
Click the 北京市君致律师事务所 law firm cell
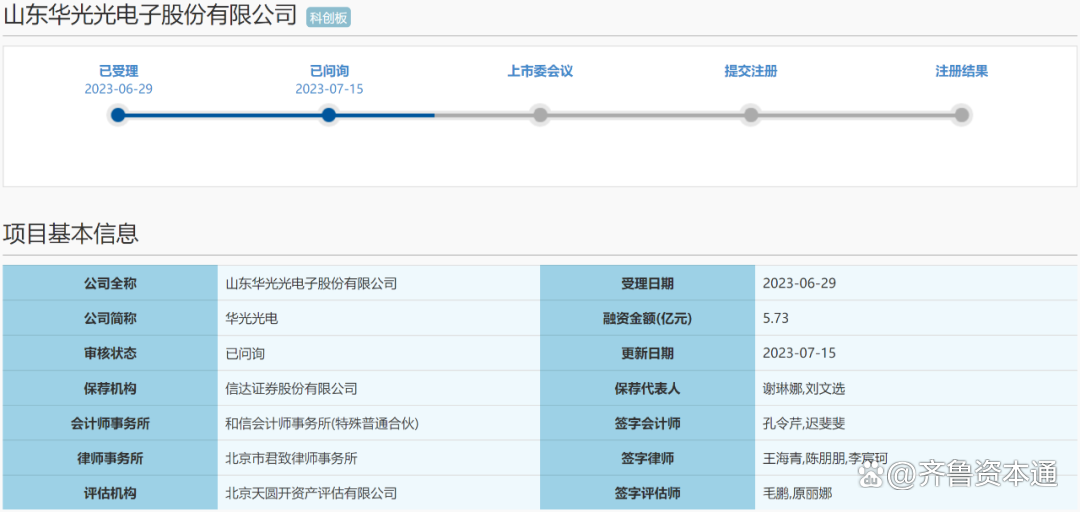[291, 458]
